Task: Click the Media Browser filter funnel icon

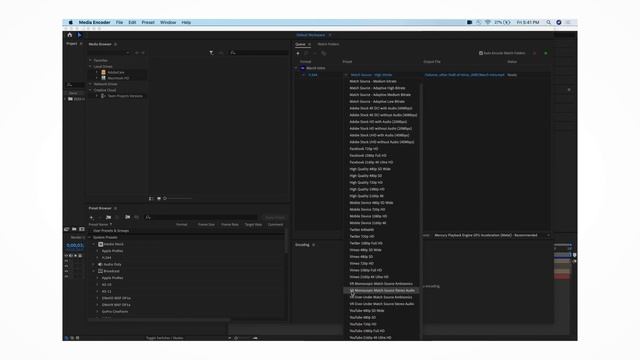Action: point(211,53)
